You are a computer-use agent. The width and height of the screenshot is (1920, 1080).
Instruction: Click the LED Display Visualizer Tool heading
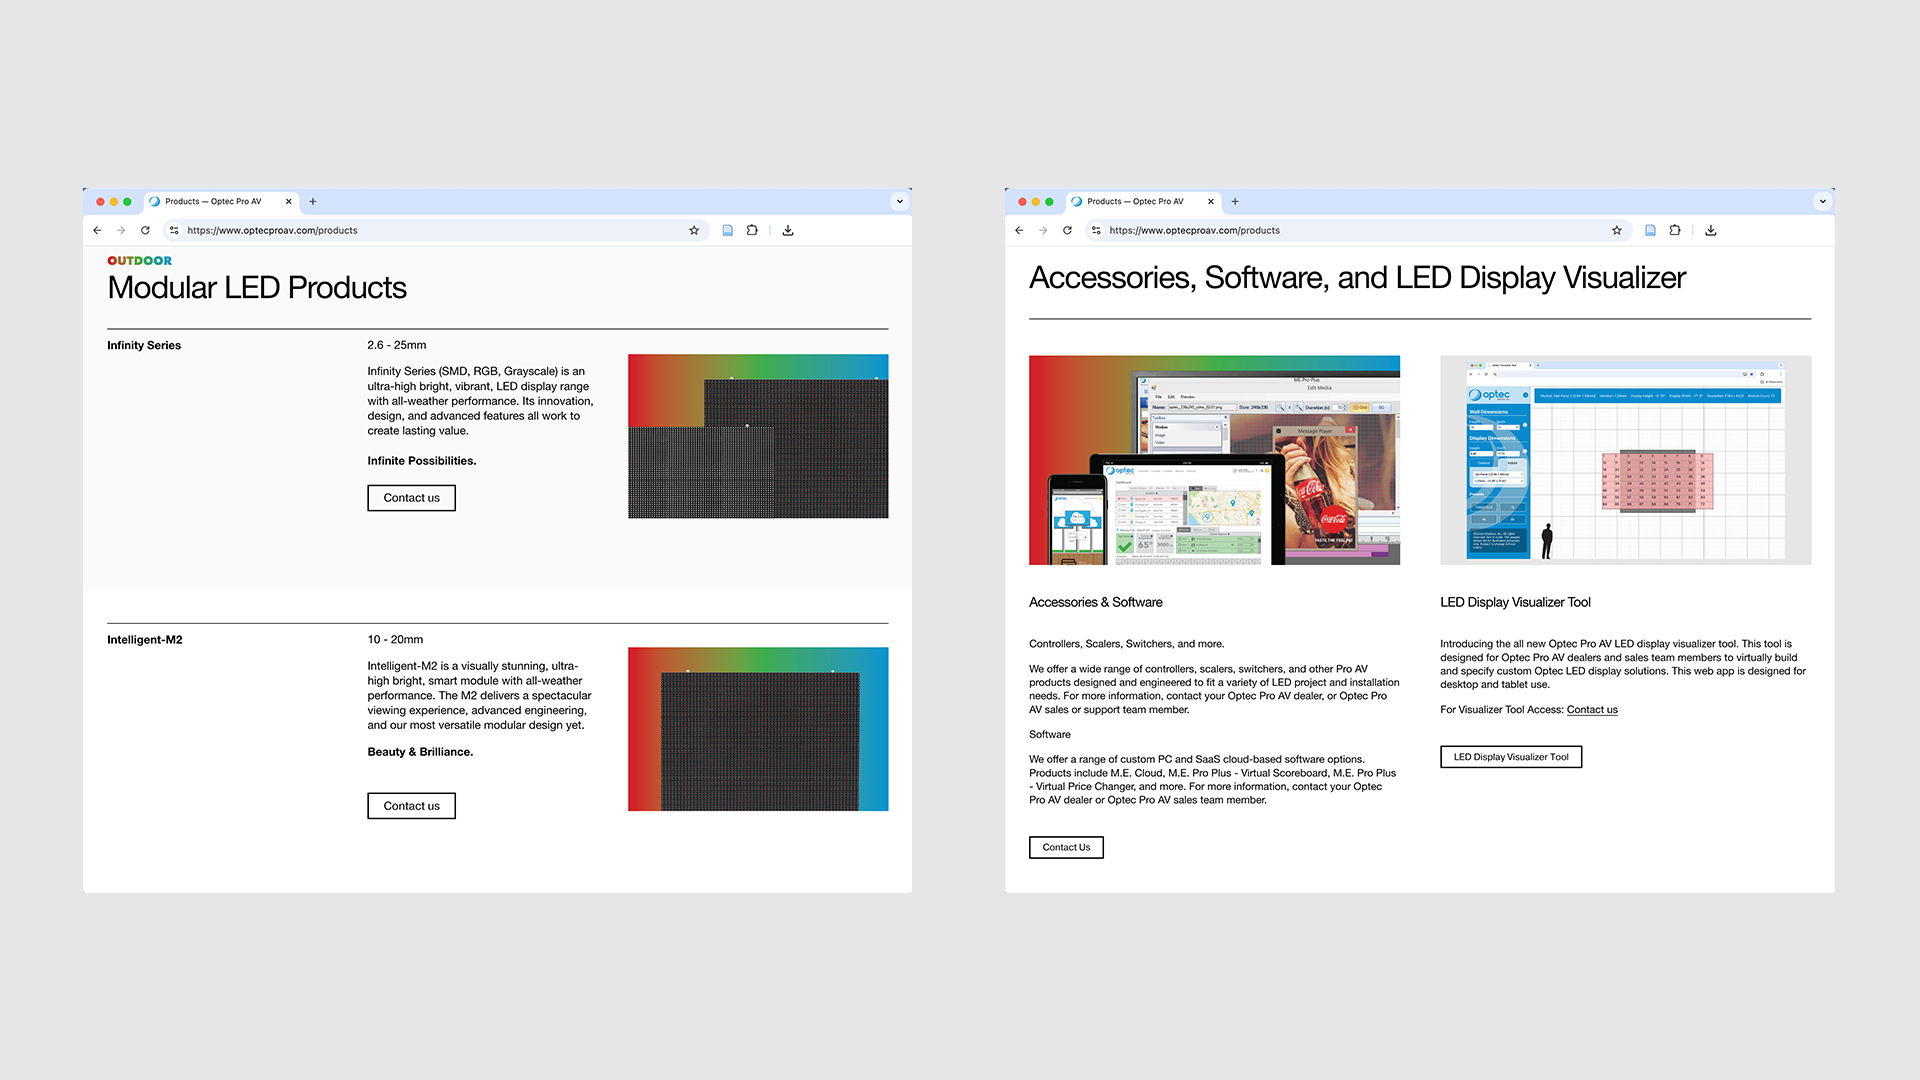(1515, 602)
